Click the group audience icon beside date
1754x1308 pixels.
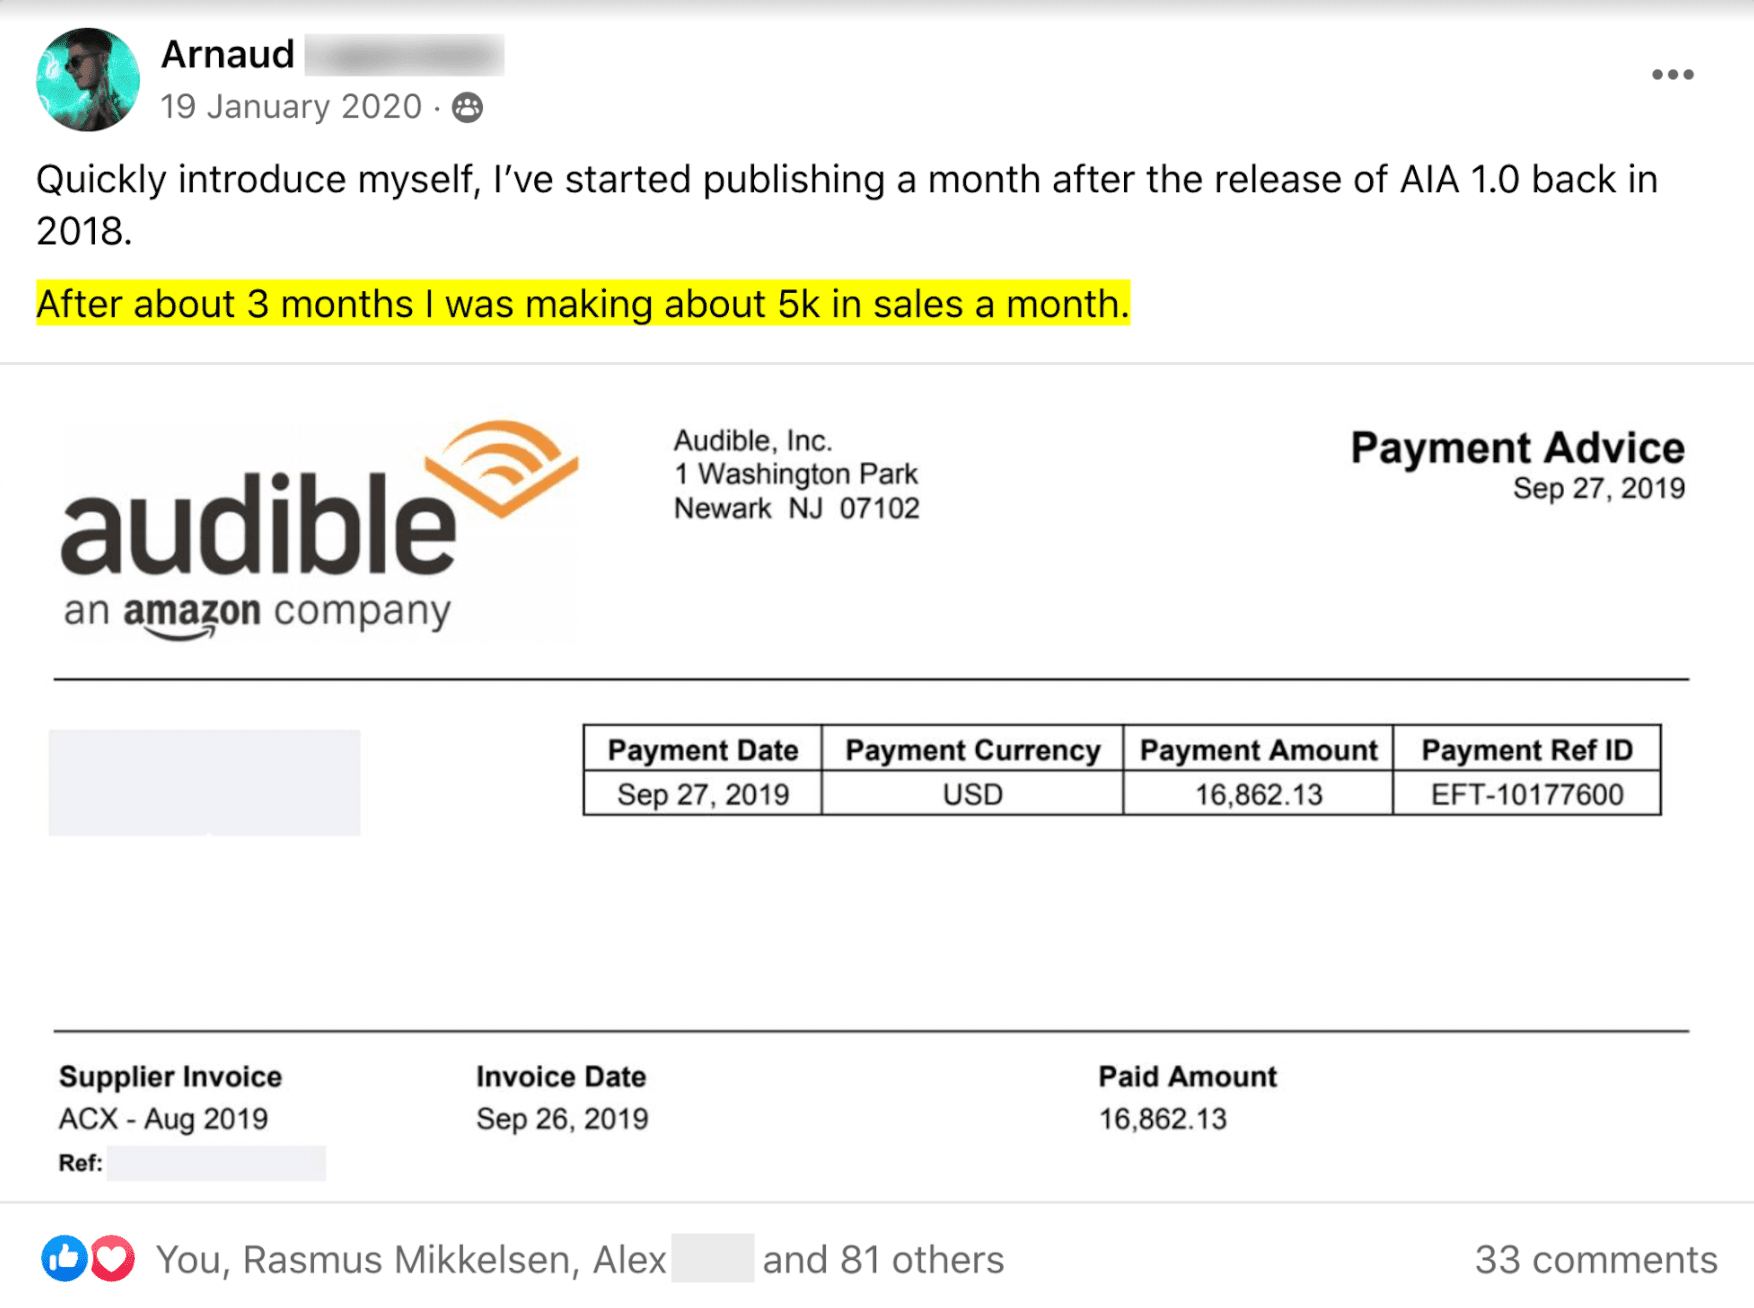click(467, 107)
